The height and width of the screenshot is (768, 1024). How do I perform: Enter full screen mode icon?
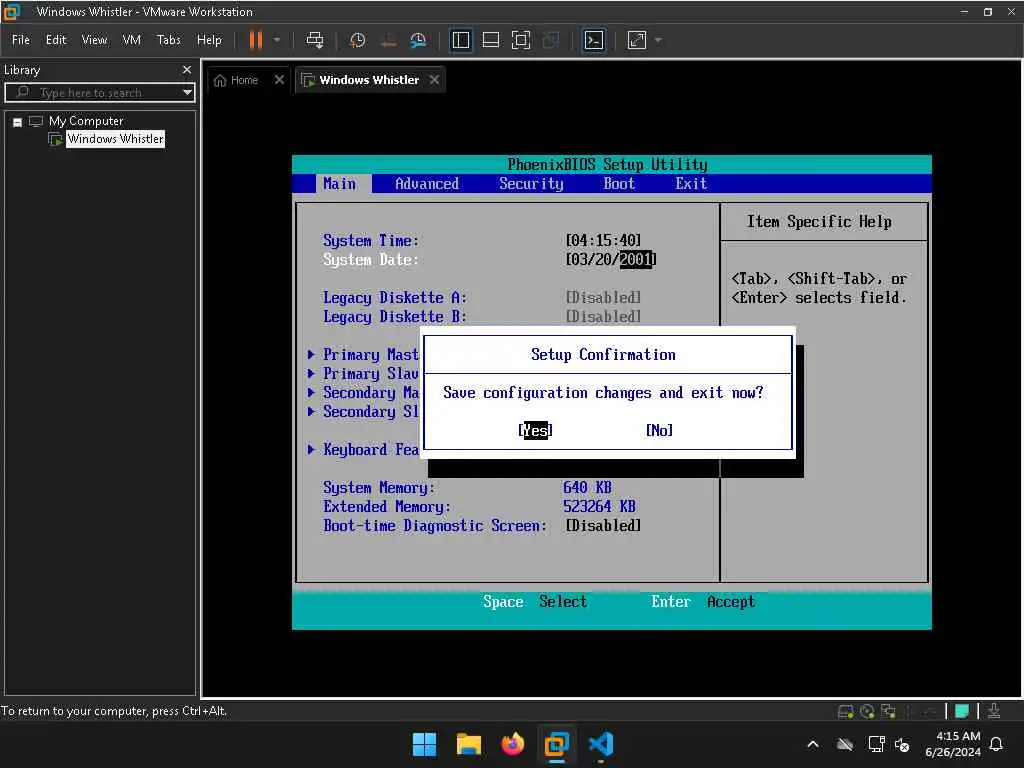click(520, 40)
